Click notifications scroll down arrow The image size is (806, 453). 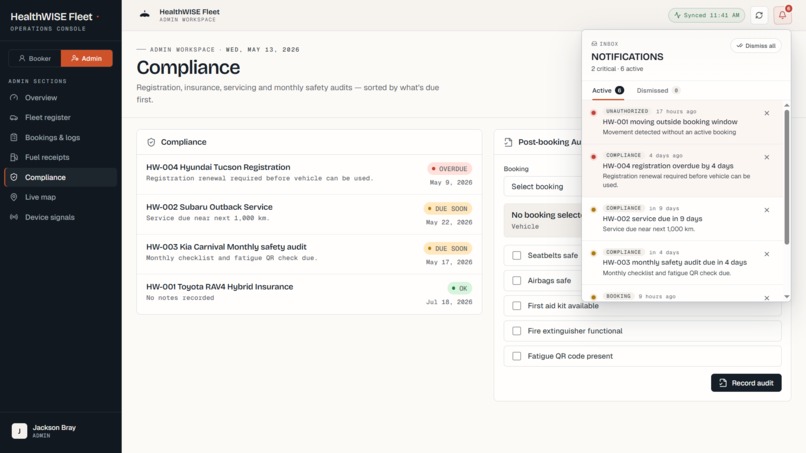[x=786, y=297]
